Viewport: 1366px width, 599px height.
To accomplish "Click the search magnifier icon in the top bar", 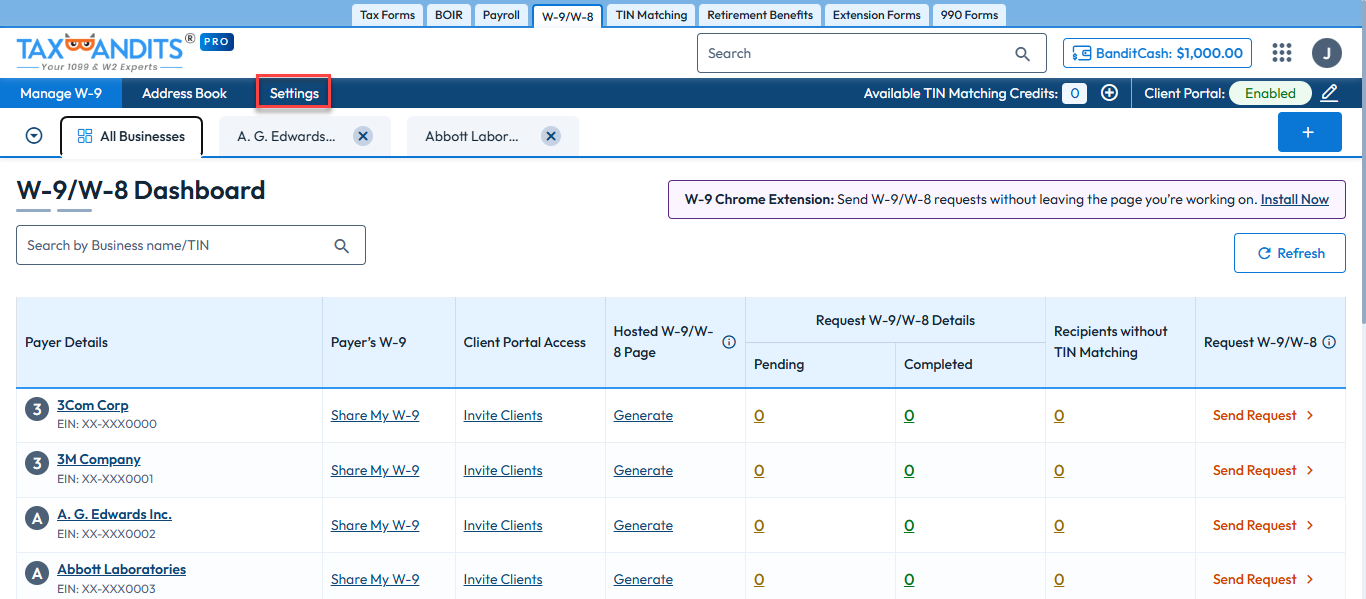I will [x=1022, y=54].
